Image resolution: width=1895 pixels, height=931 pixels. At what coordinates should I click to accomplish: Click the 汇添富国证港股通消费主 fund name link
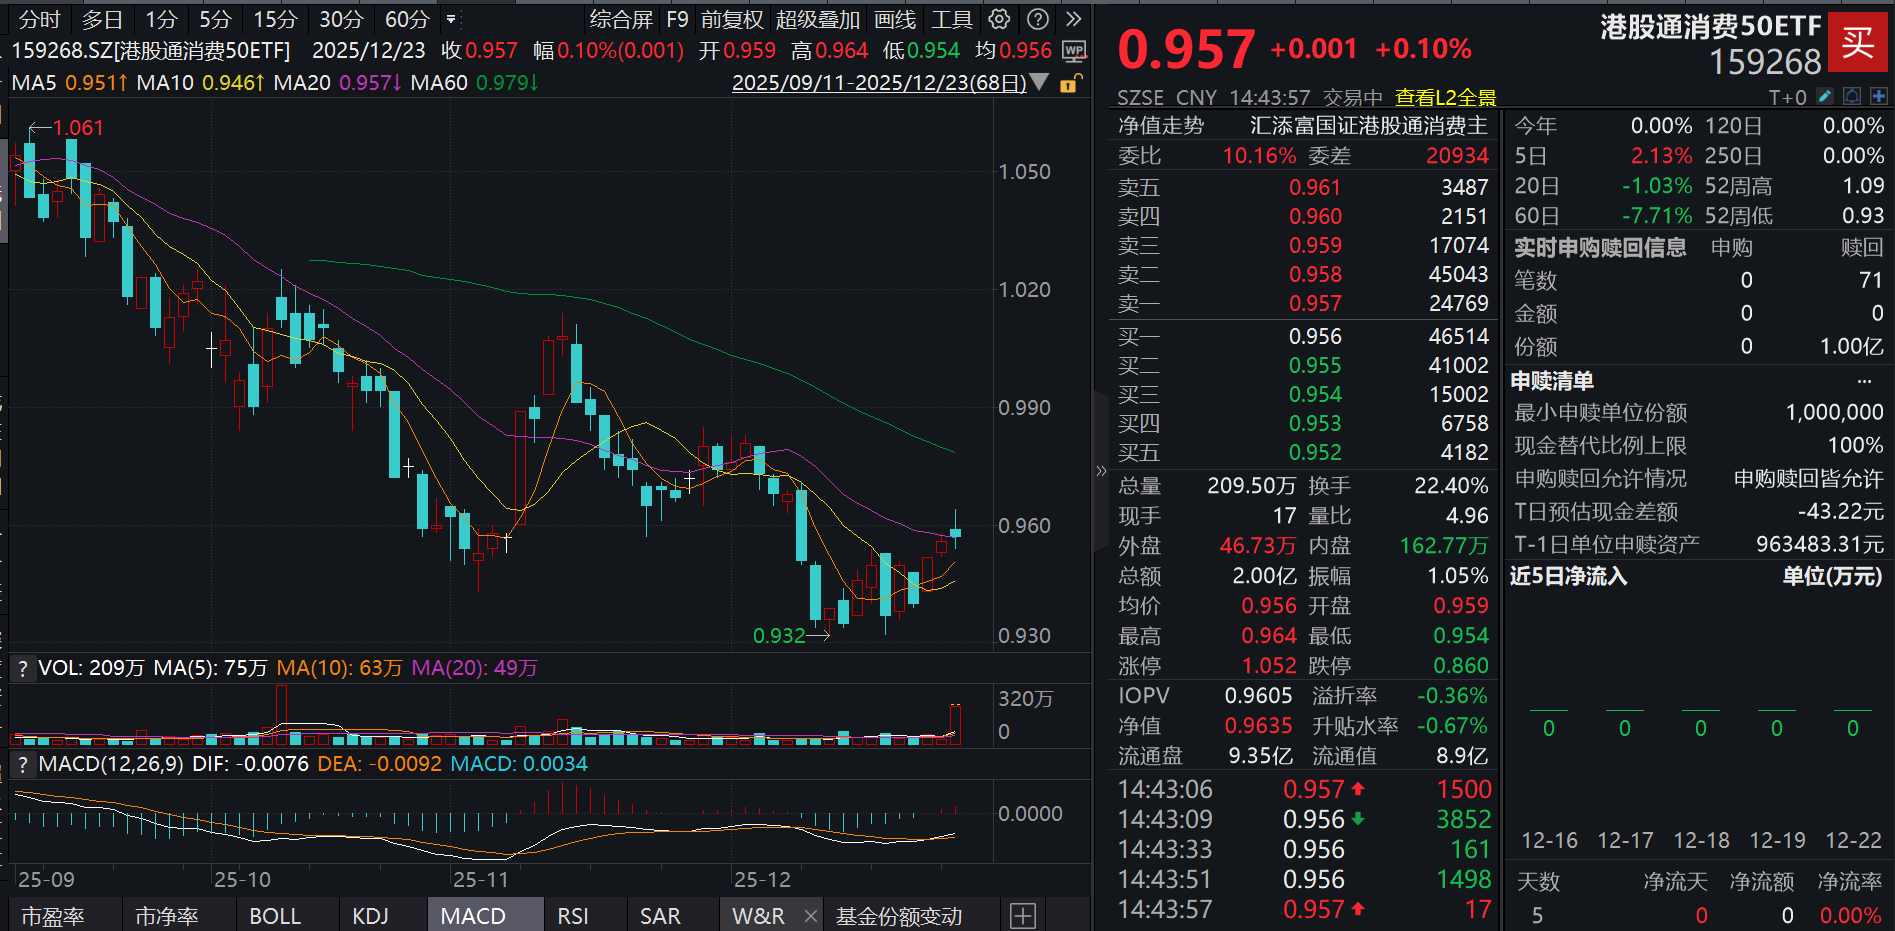pos(1369,126)
